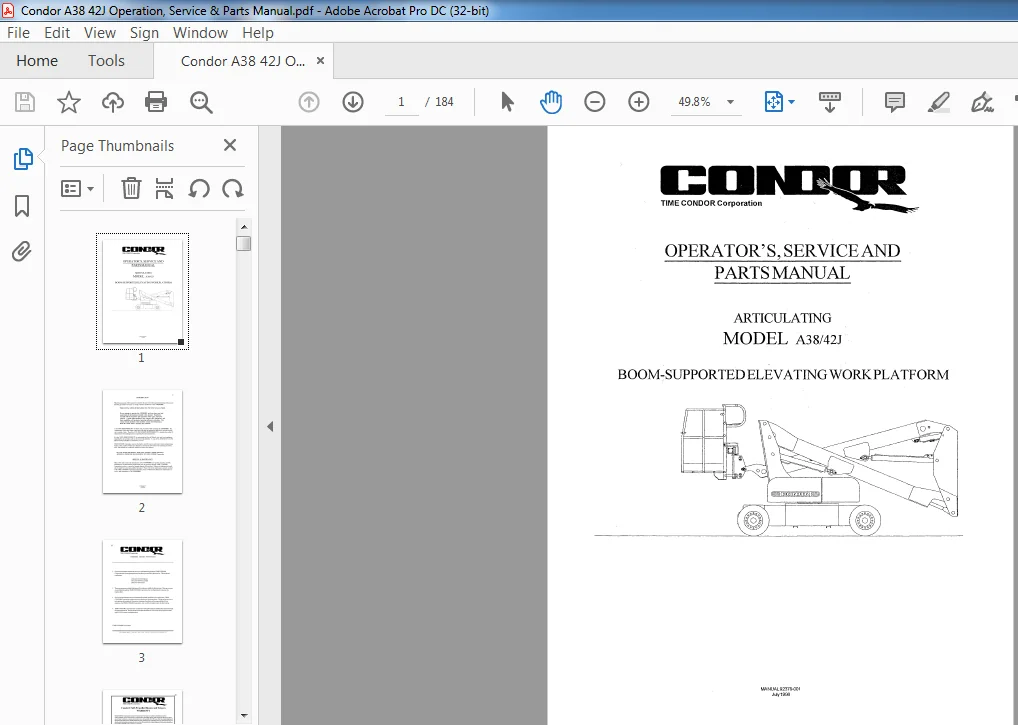Click the Page Thumbnails panel title
The image size is (1018, 725).
(118, 145)
